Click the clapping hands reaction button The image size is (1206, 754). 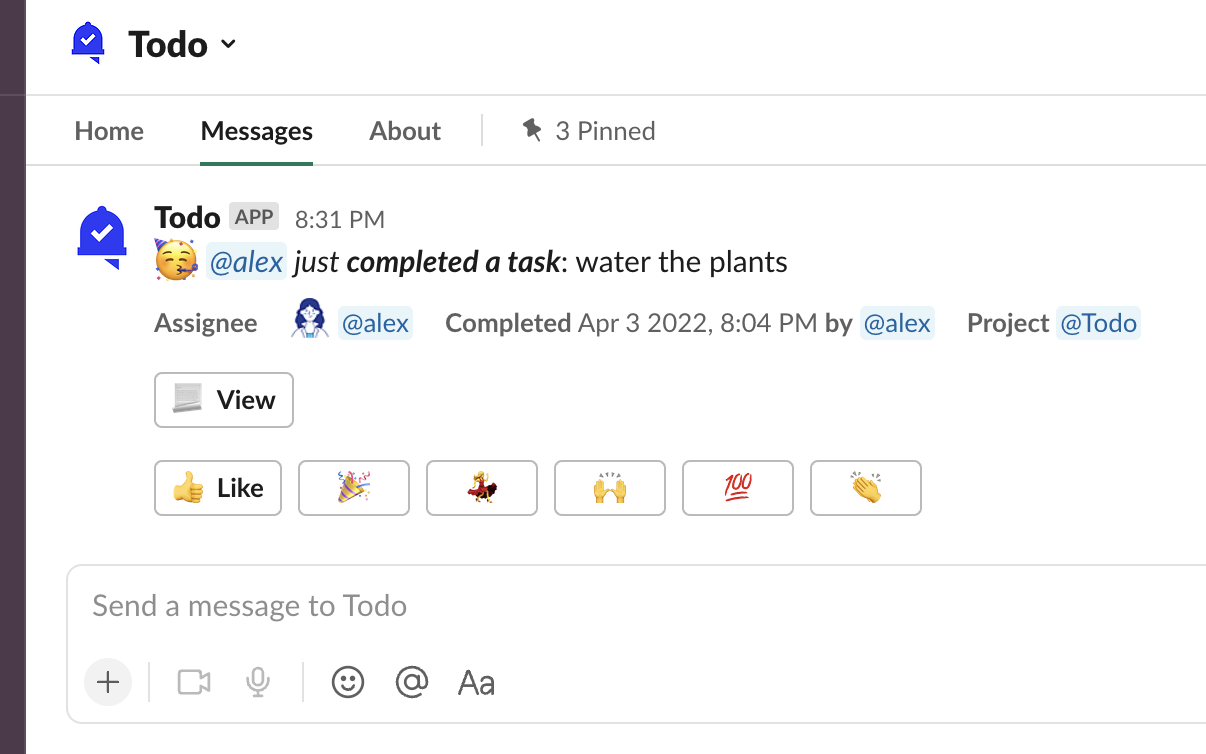[x=866, y=488]
